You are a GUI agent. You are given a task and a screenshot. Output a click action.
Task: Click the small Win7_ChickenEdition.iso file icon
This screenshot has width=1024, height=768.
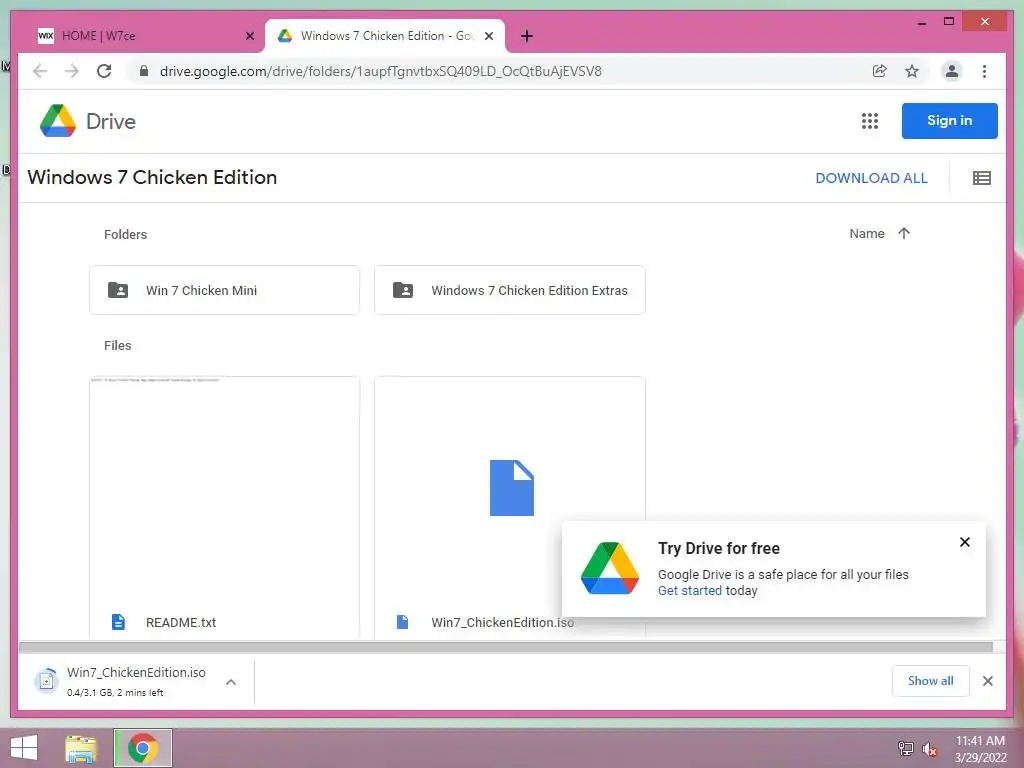pyautogui.click(x=402, y=622)
